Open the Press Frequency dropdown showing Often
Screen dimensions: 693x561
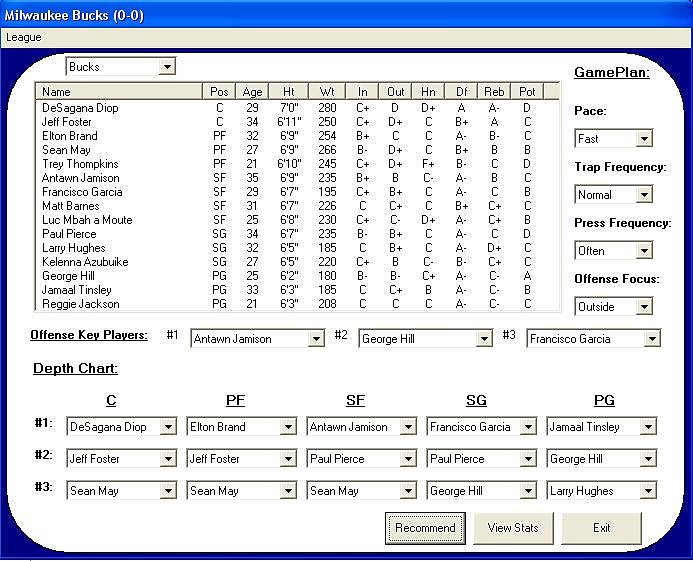(613, 251)
